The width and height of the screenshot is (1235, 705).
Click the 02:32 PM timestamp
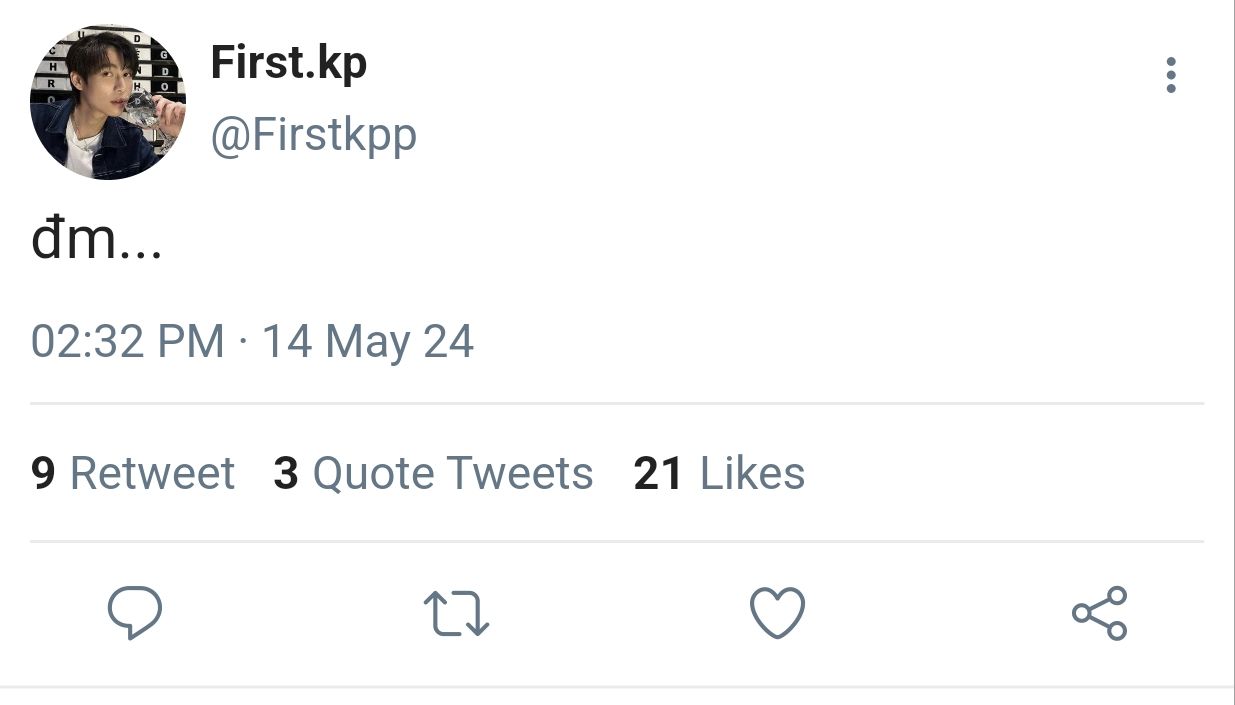click(127, 342)
